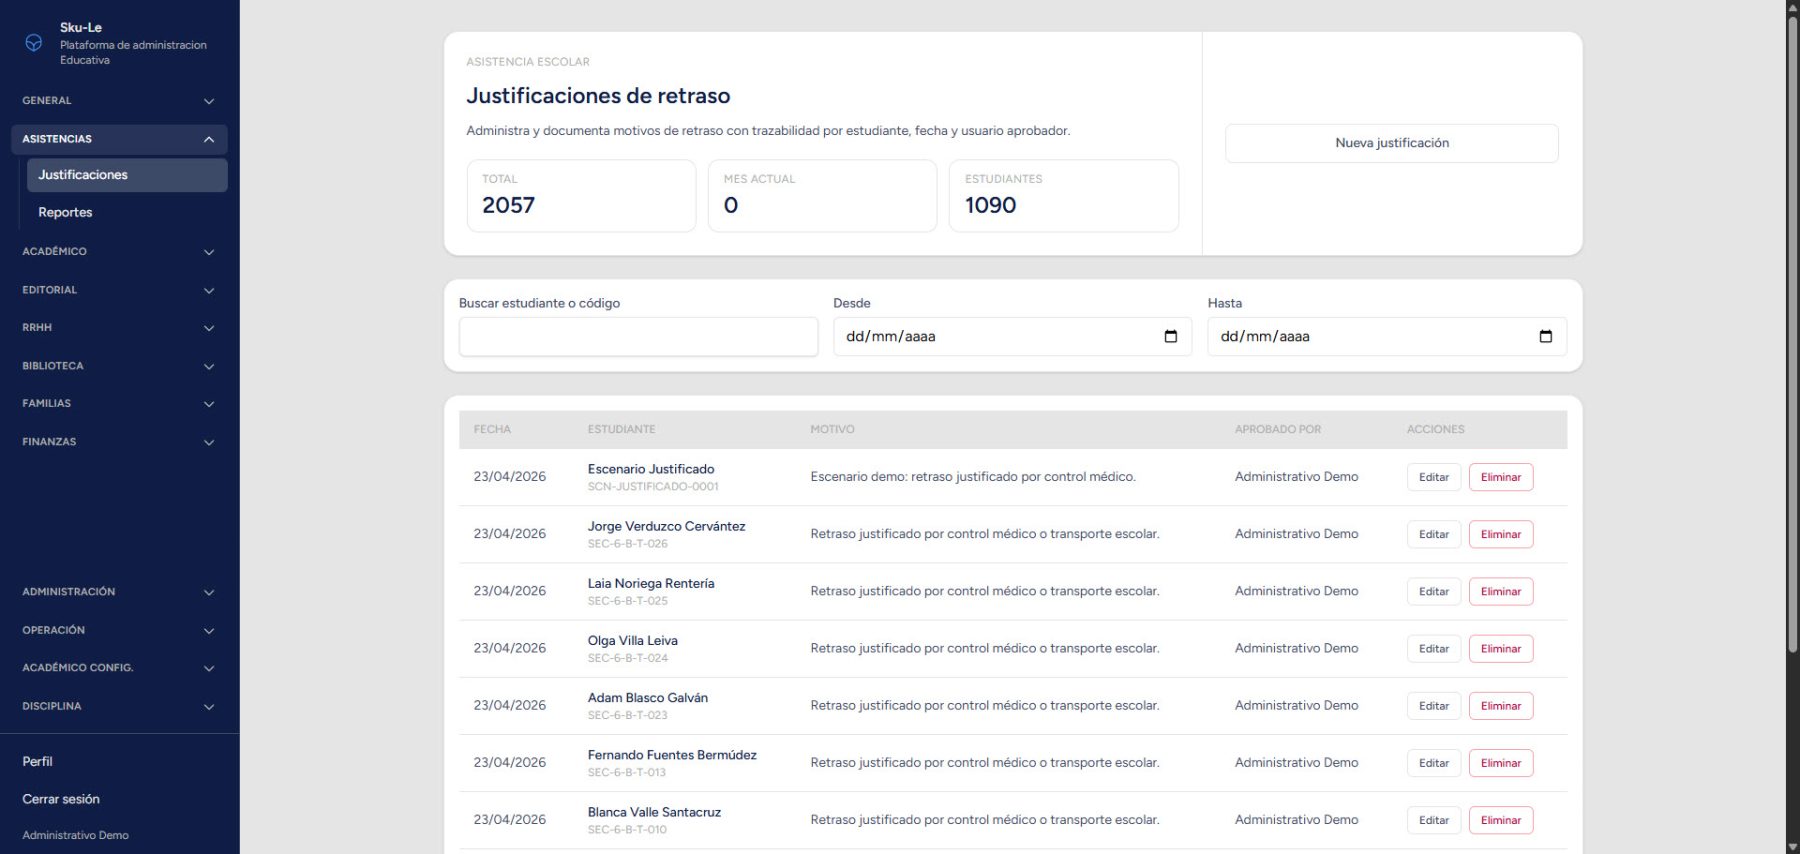The height and width of the screenshot is (854, 1800).
Task: Edit Adam Blasco Galván justification
Action: click(x=1434, y=705)
